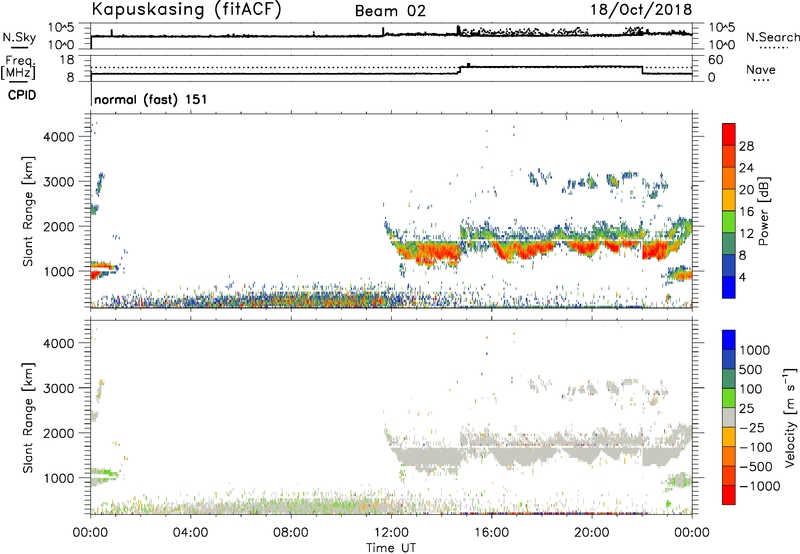Select the Time UT axis title

[391, 548]
